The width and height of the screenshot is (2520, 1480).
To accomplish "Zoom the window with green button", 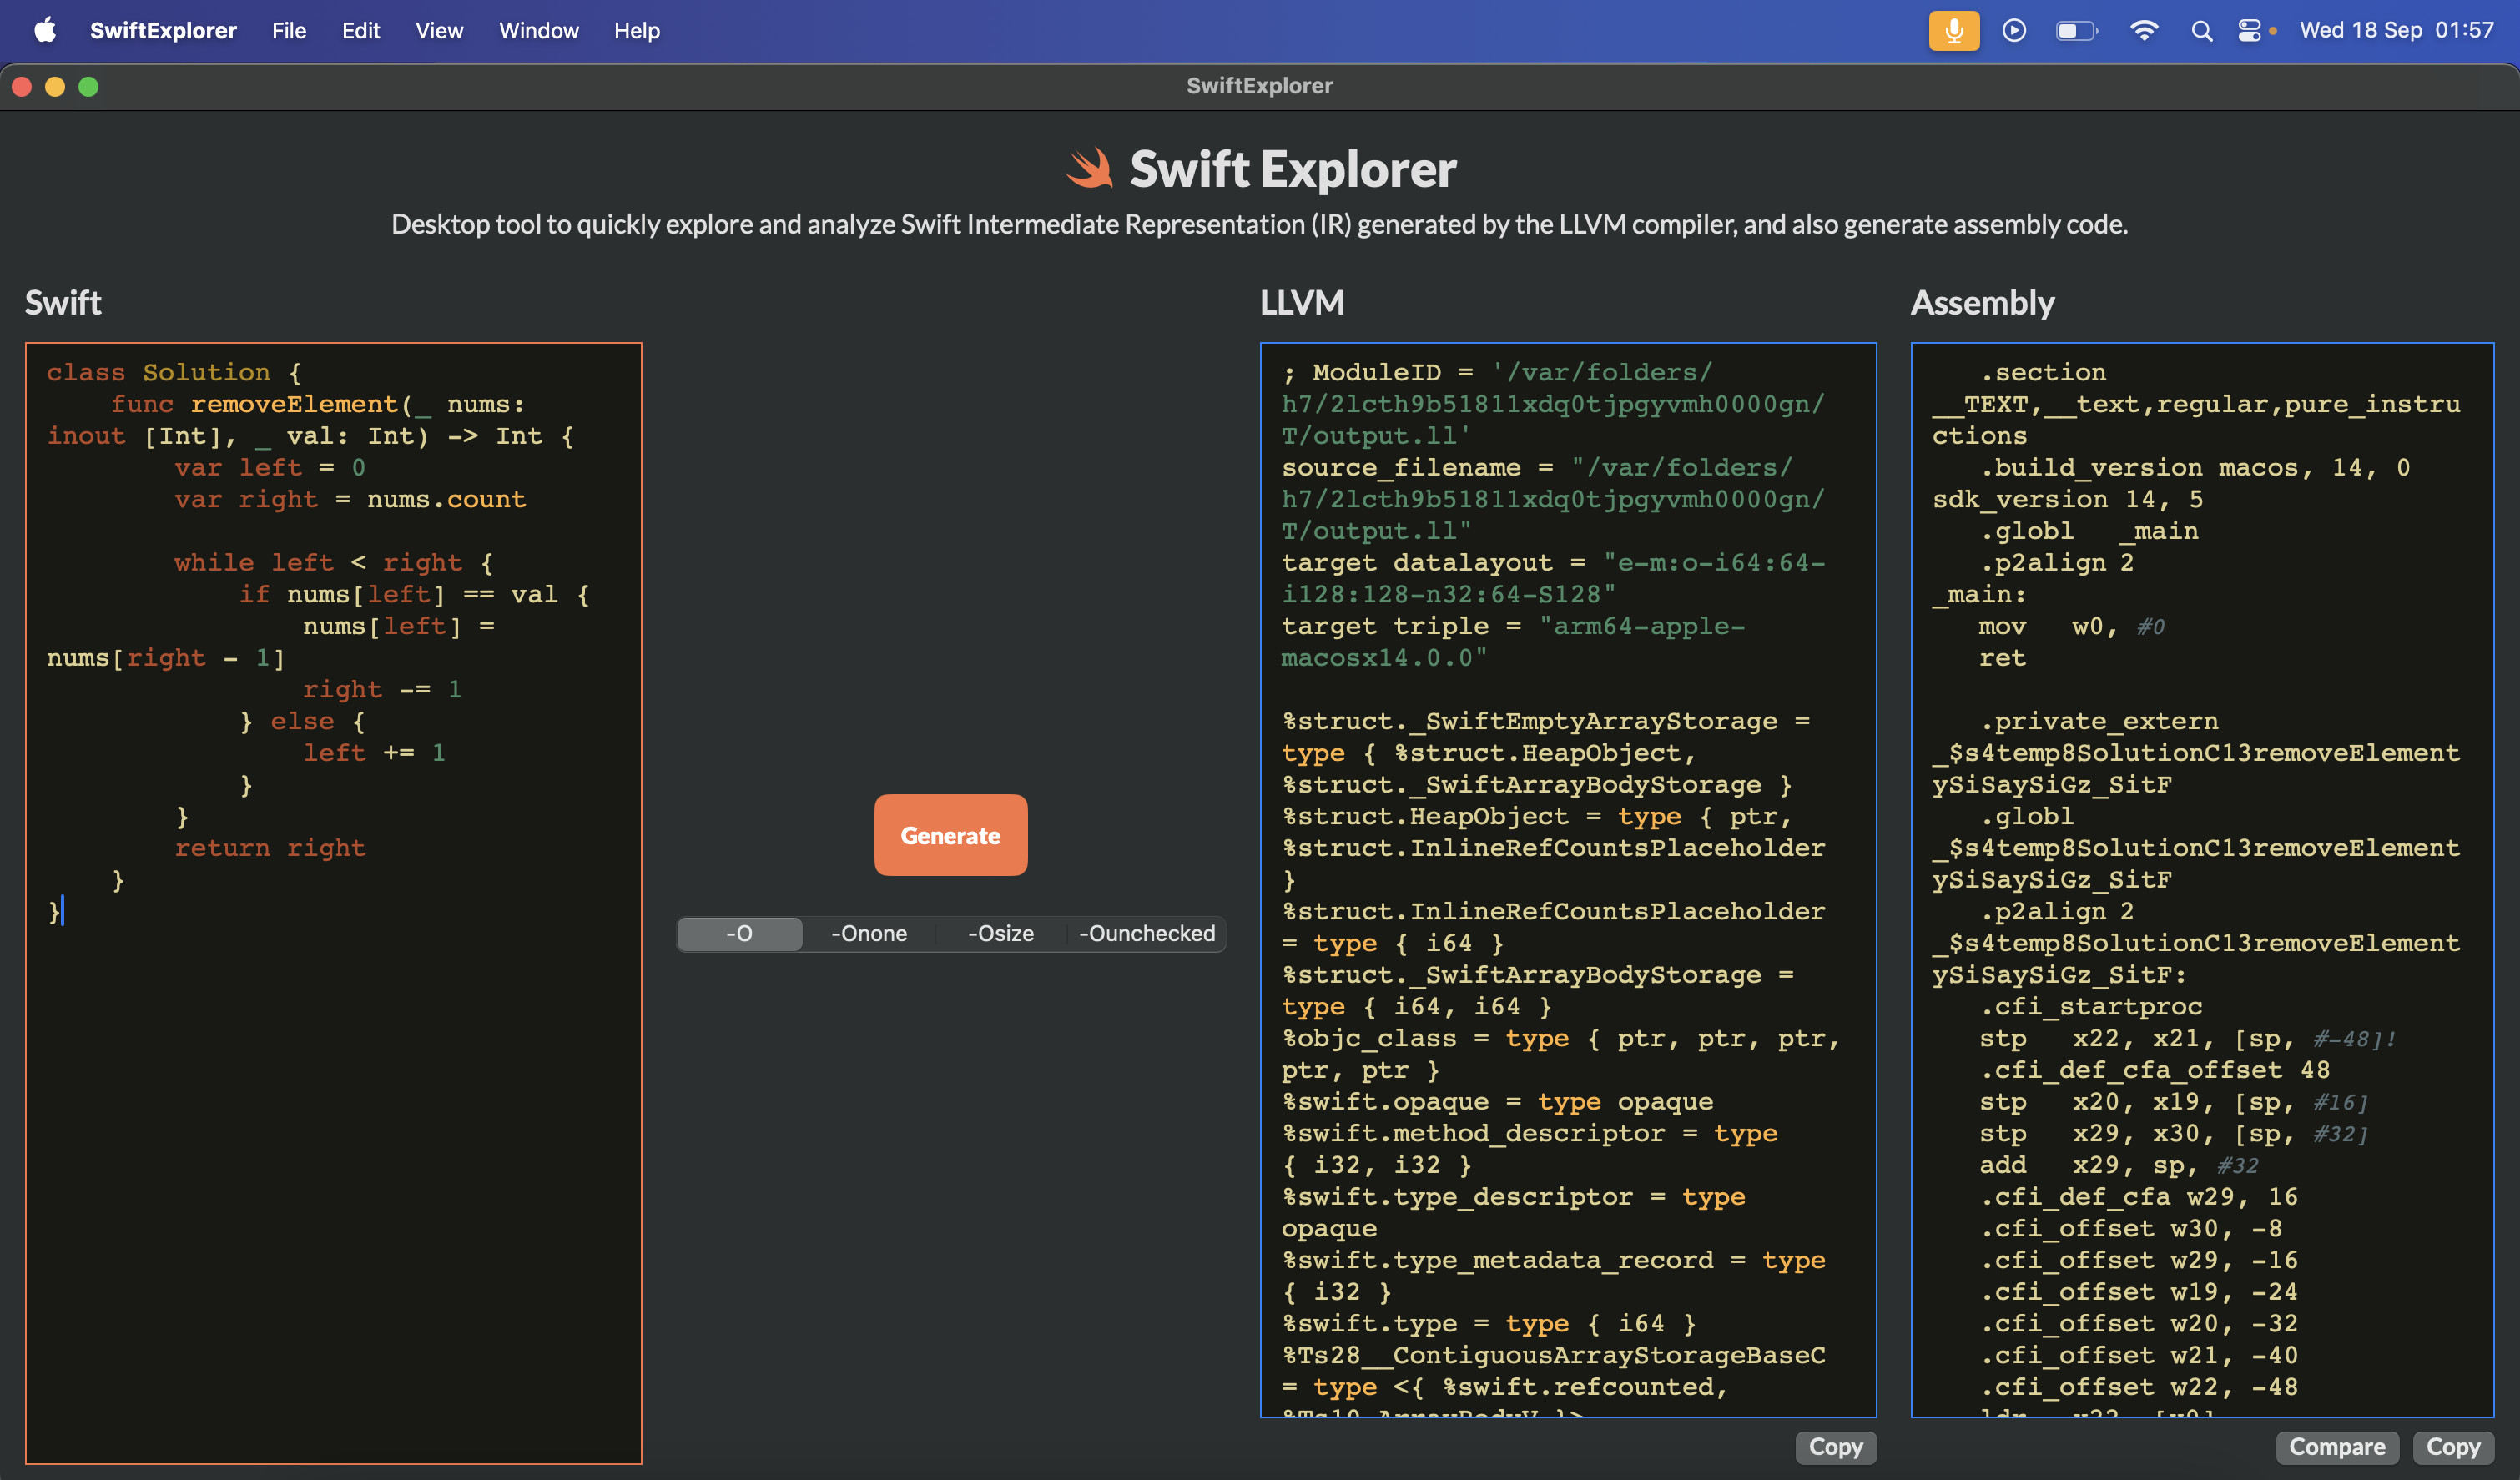I will pos(88,87).
